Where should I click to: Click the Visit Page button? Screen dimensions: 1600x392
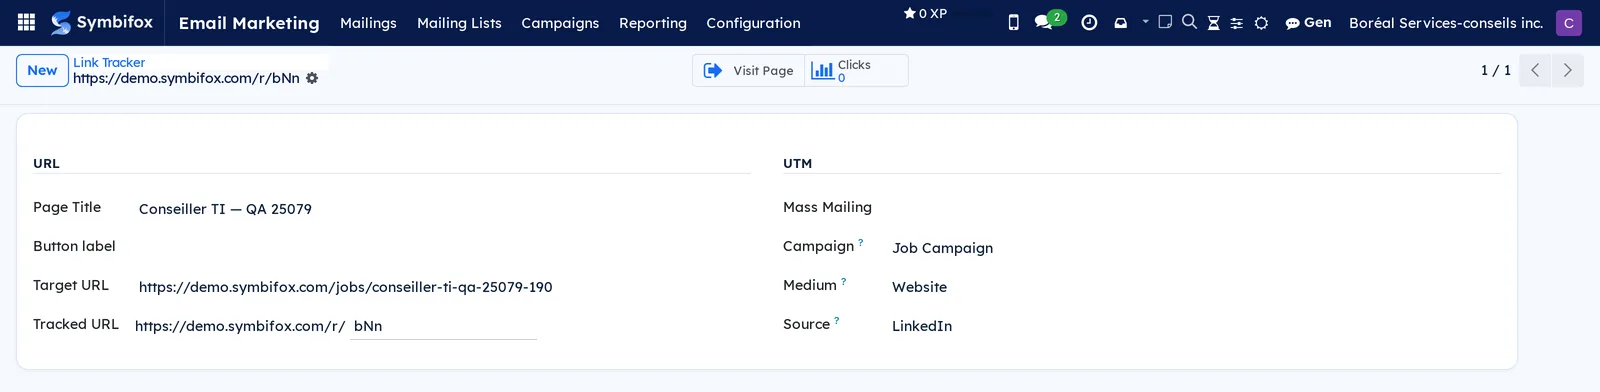point(749,70)
